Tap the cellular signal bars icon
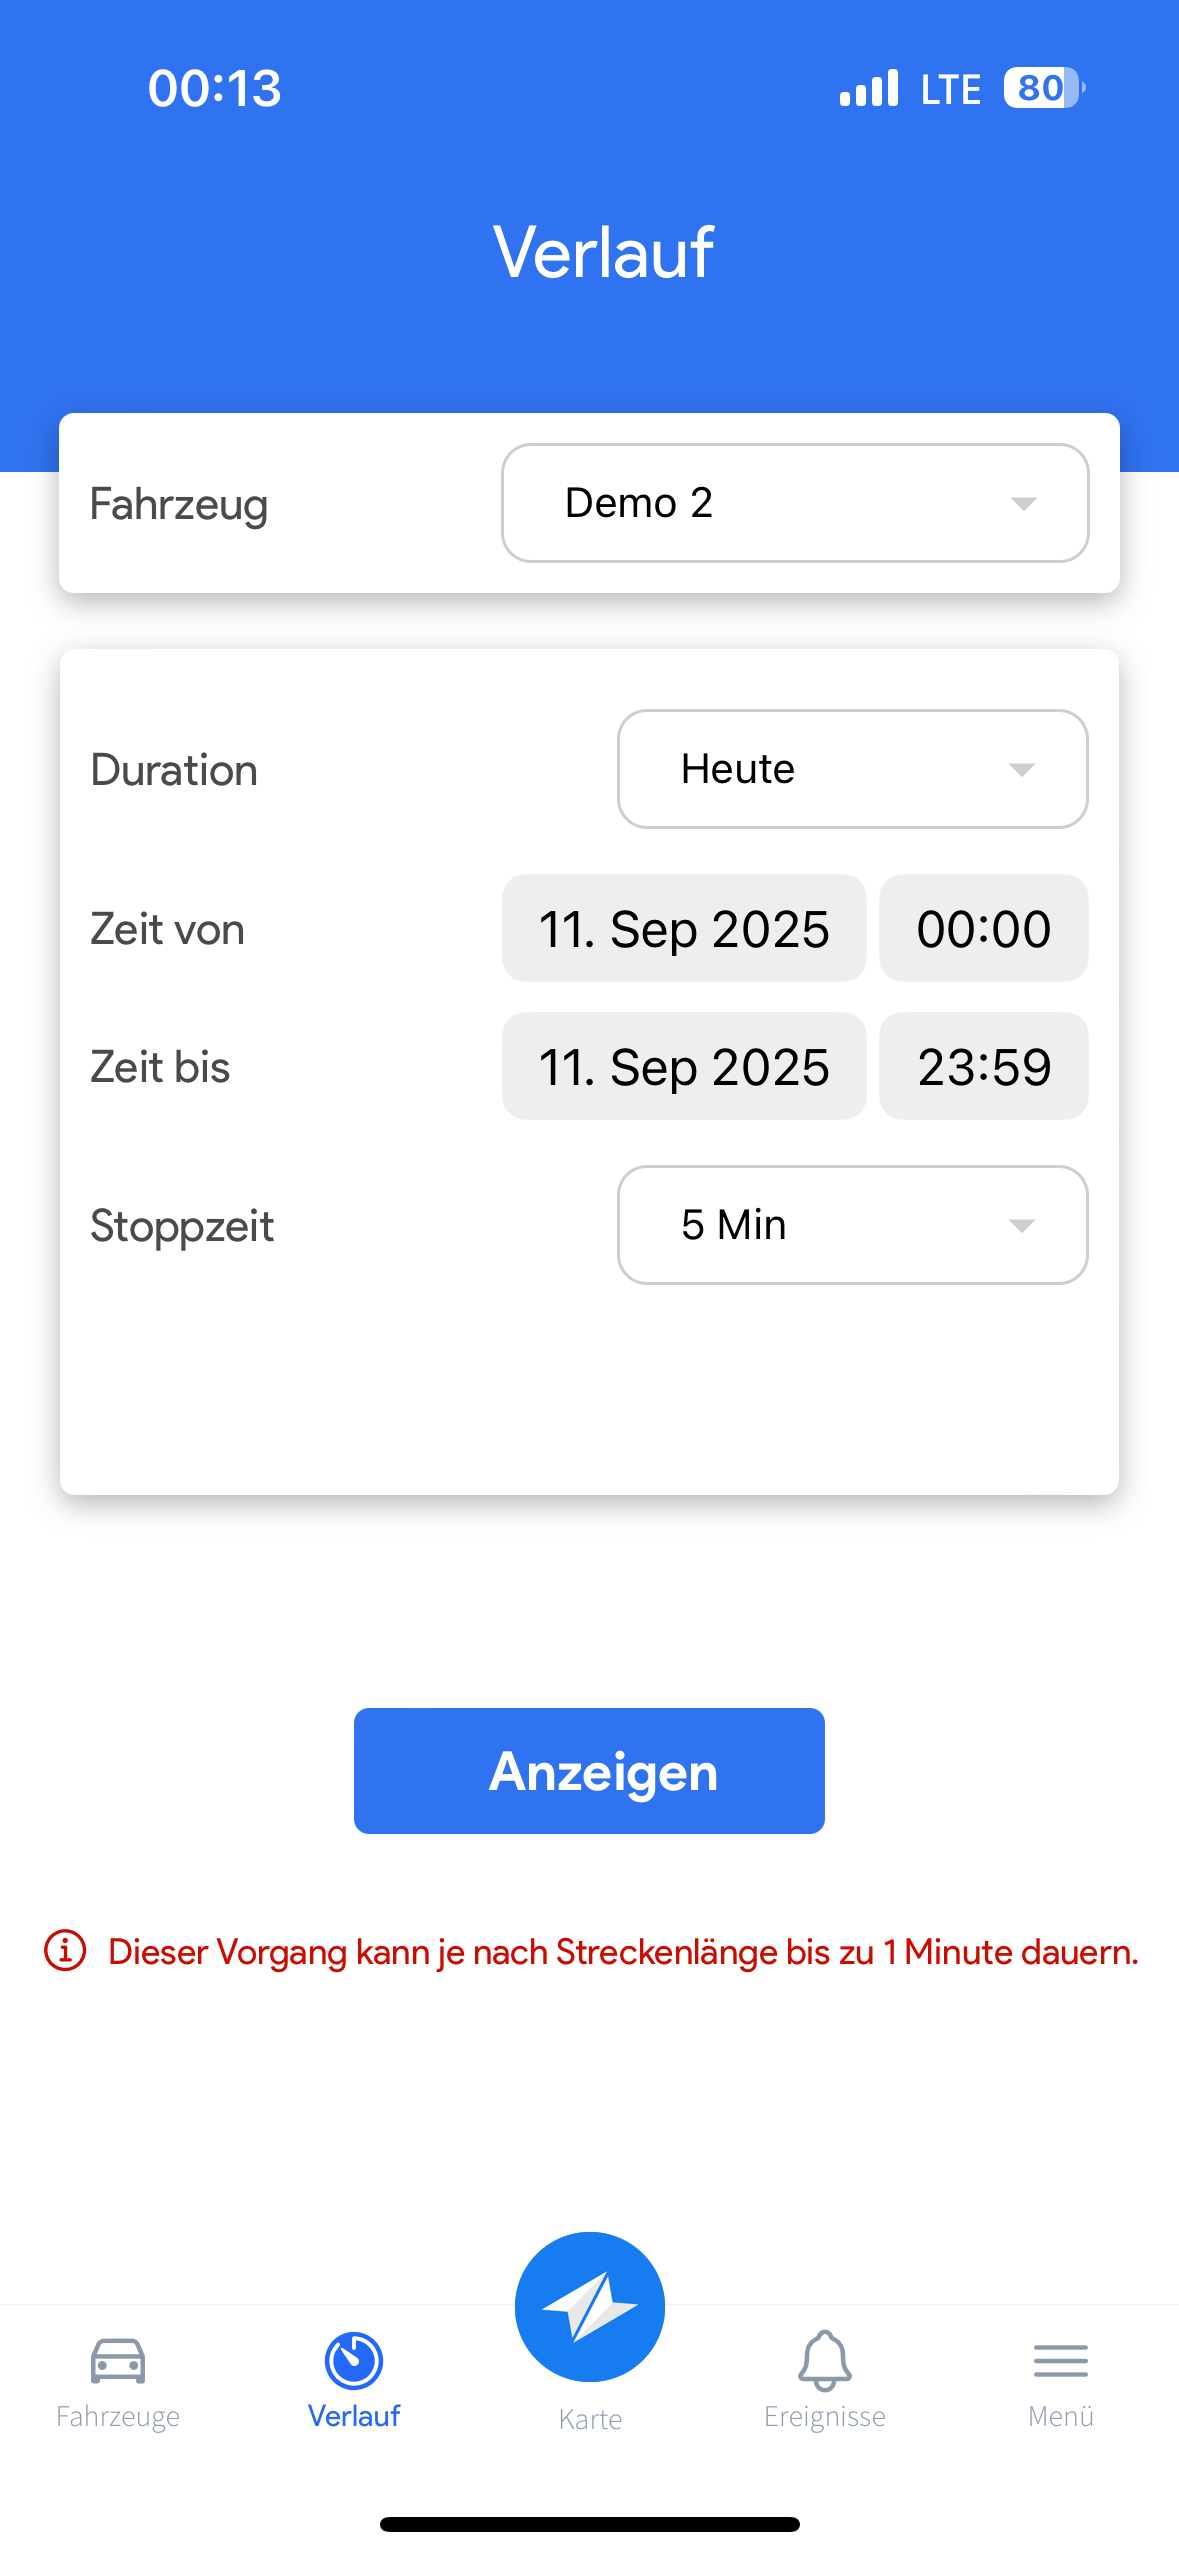The image size is (1179, 2556). 869,88
